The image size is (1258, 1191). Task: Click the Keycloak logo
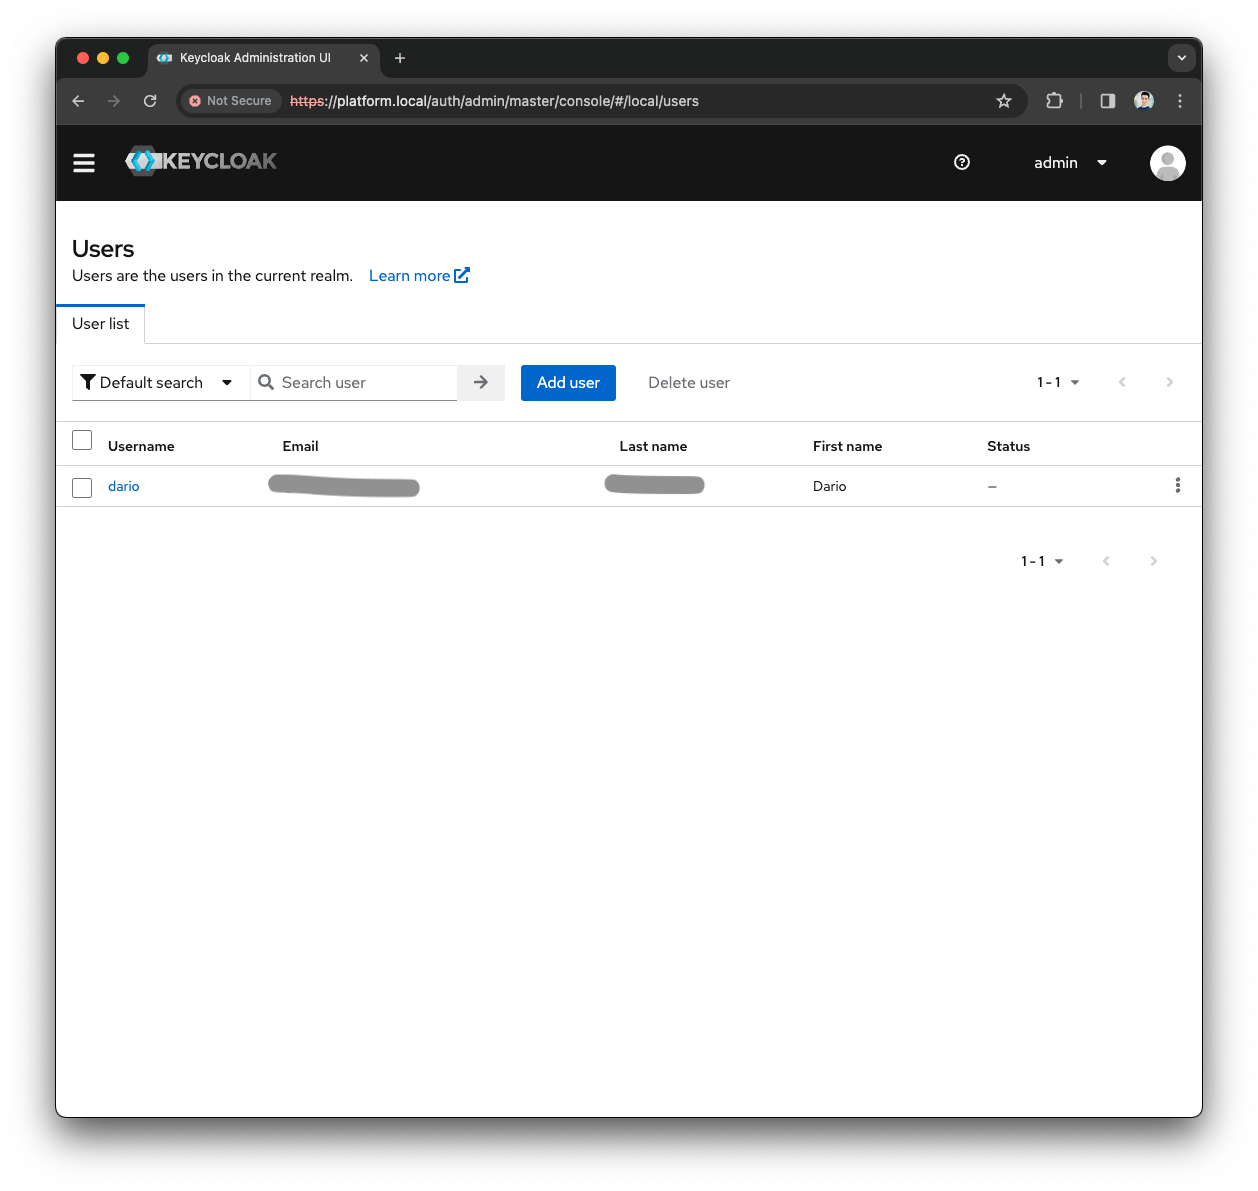click(x=200, y=161)
